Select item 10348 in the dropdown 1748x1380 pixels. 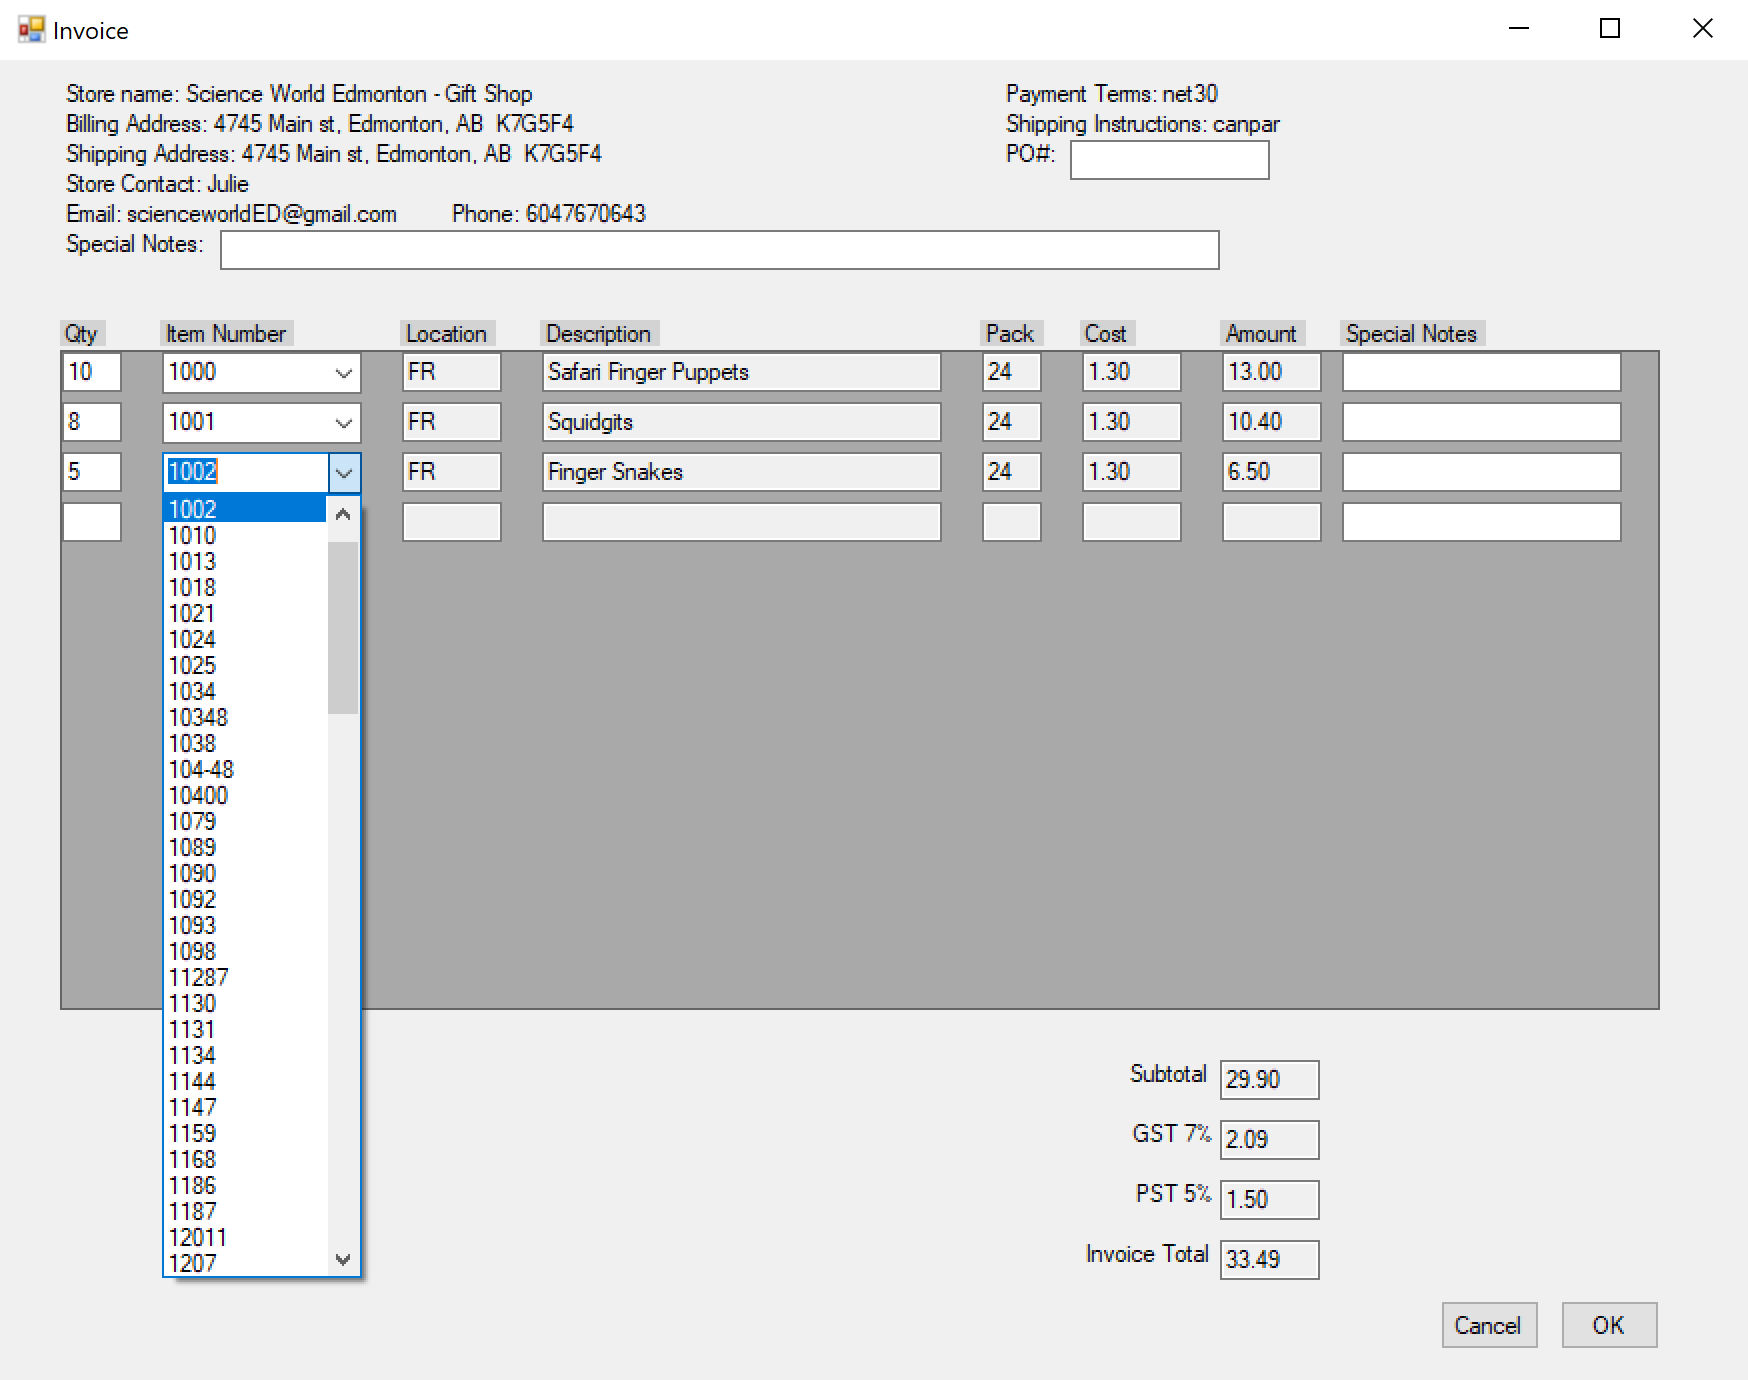[x=245, y=717]
